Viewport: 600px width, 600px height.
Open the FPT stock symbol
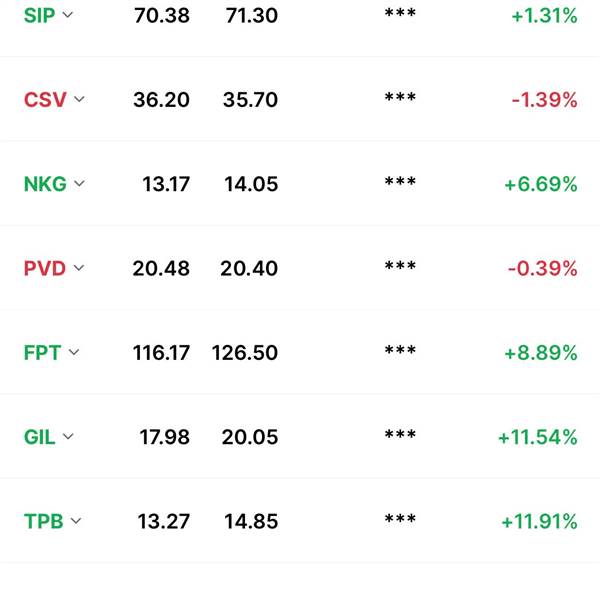click(42, 352)
